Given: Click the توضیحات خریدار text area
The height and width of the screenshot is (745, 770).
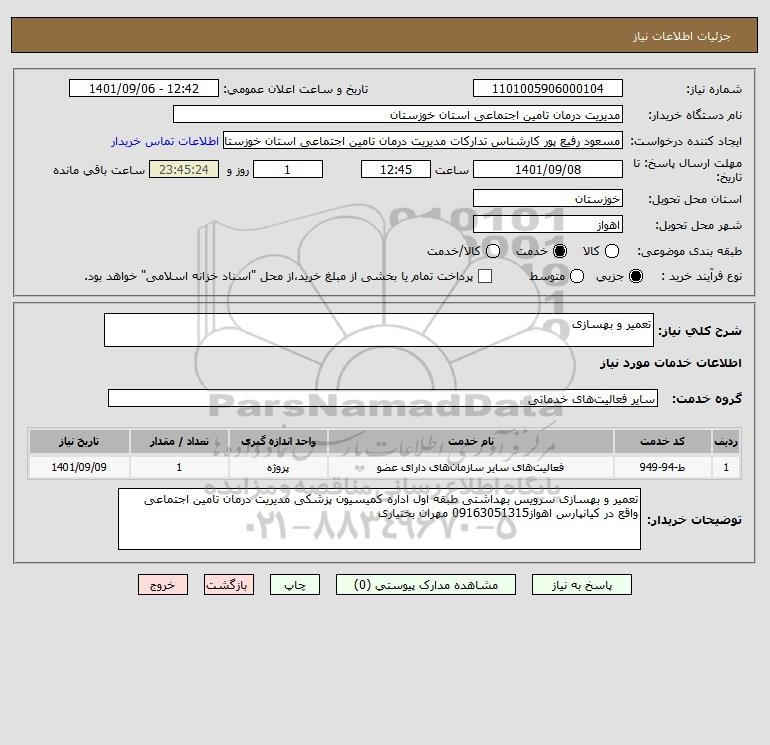Looking at the screenshot, I should click(379, 519).
